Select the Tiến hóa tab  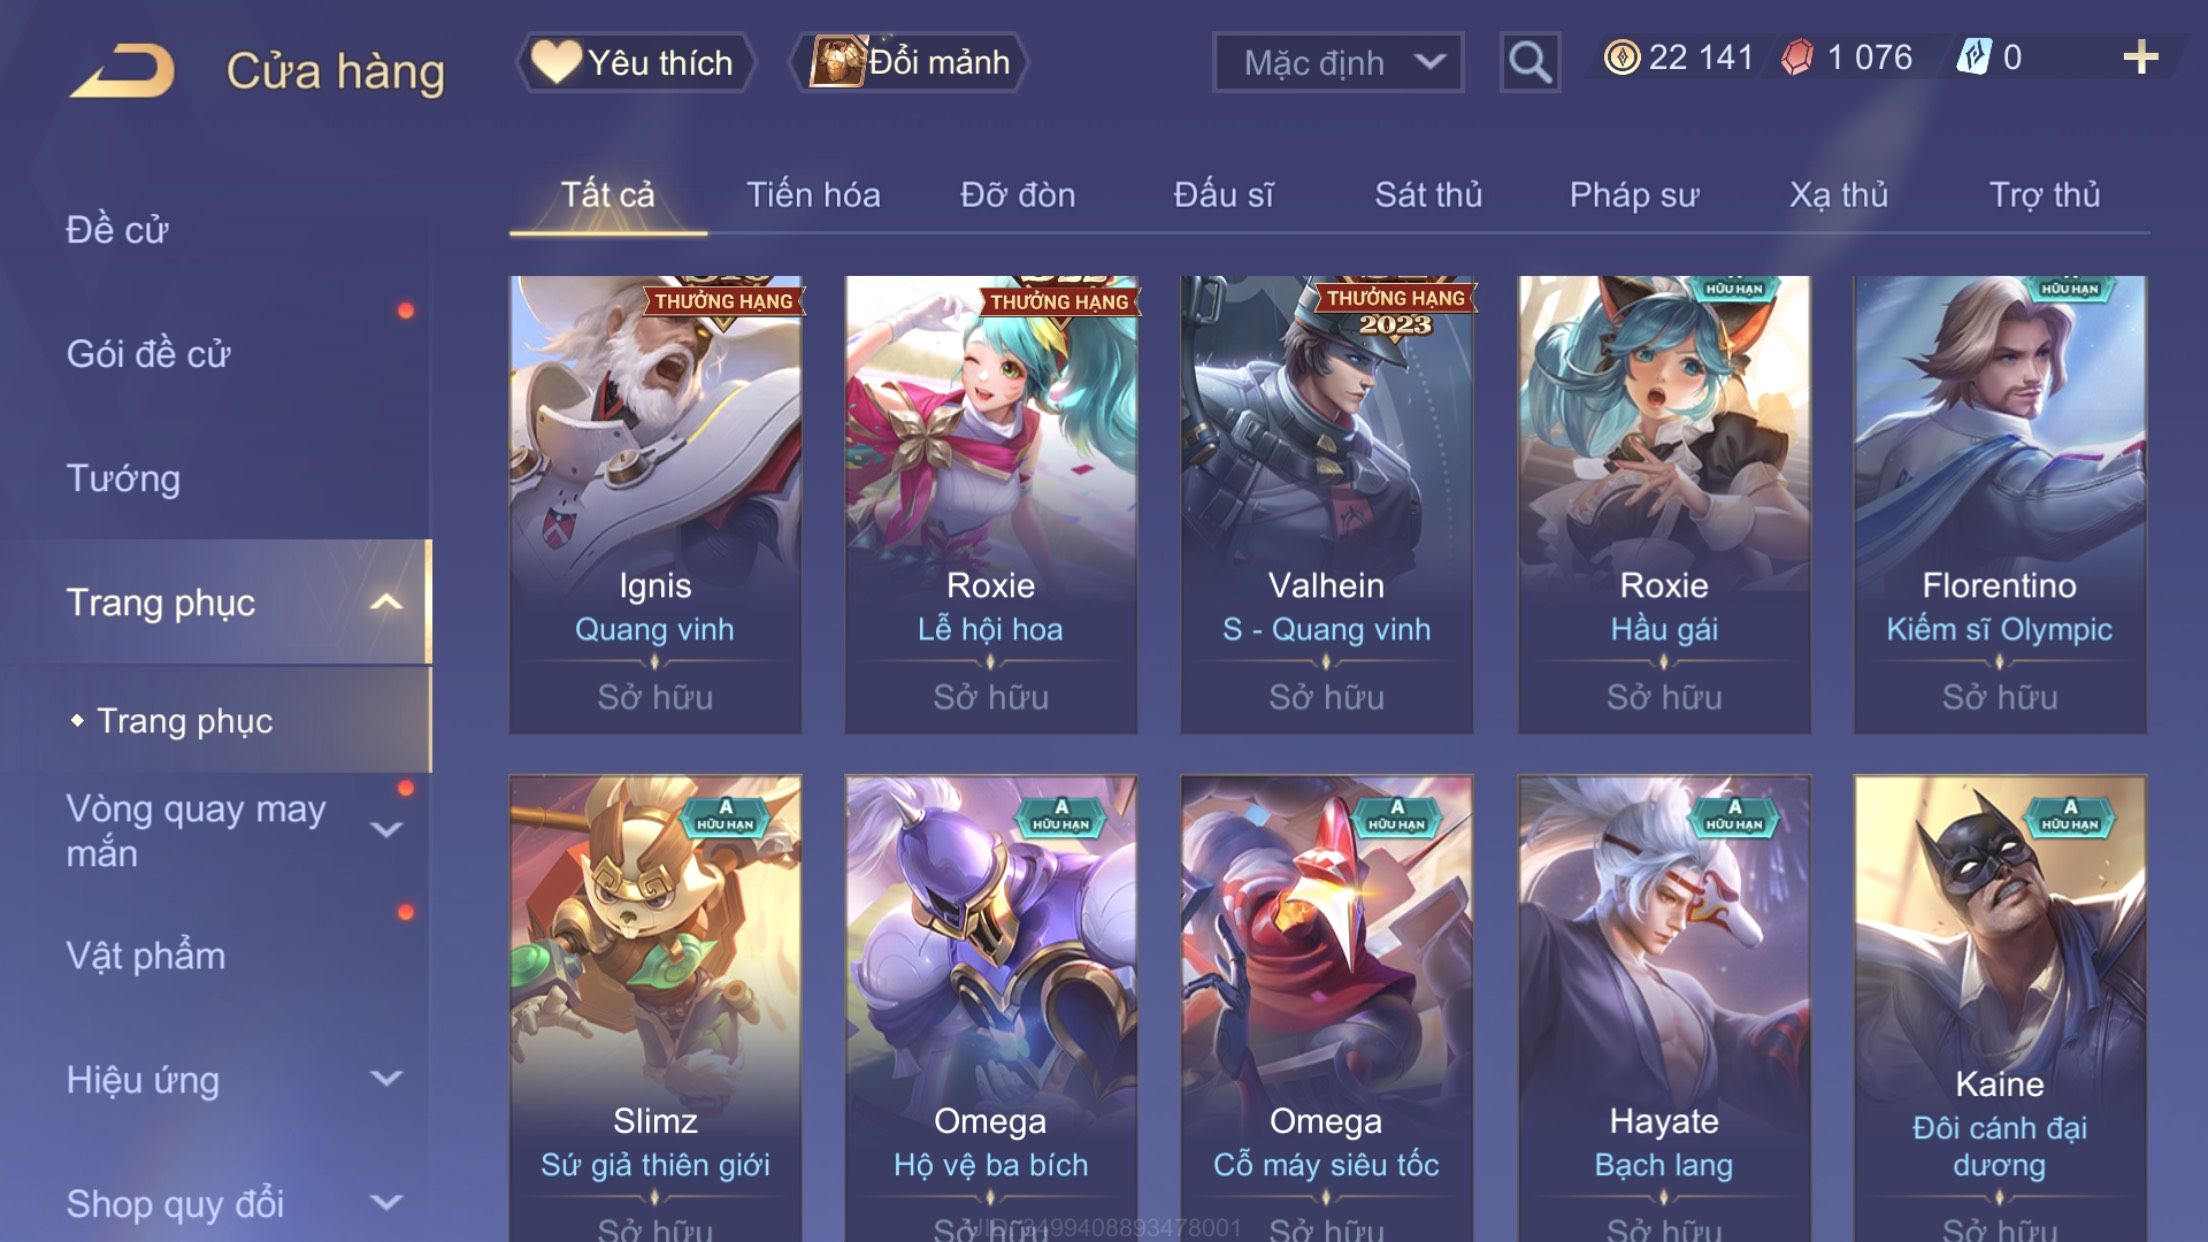813,194
